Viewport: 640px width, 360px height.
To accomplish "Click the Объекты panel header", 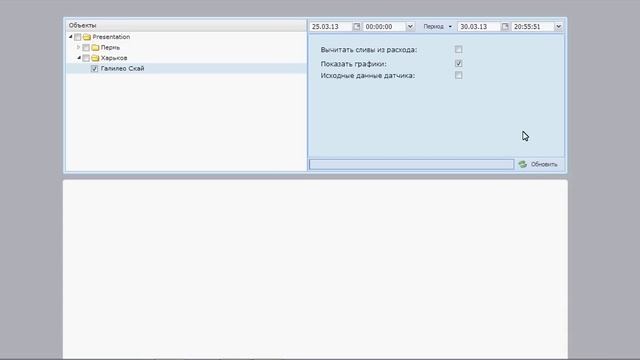I will (186, 25).
